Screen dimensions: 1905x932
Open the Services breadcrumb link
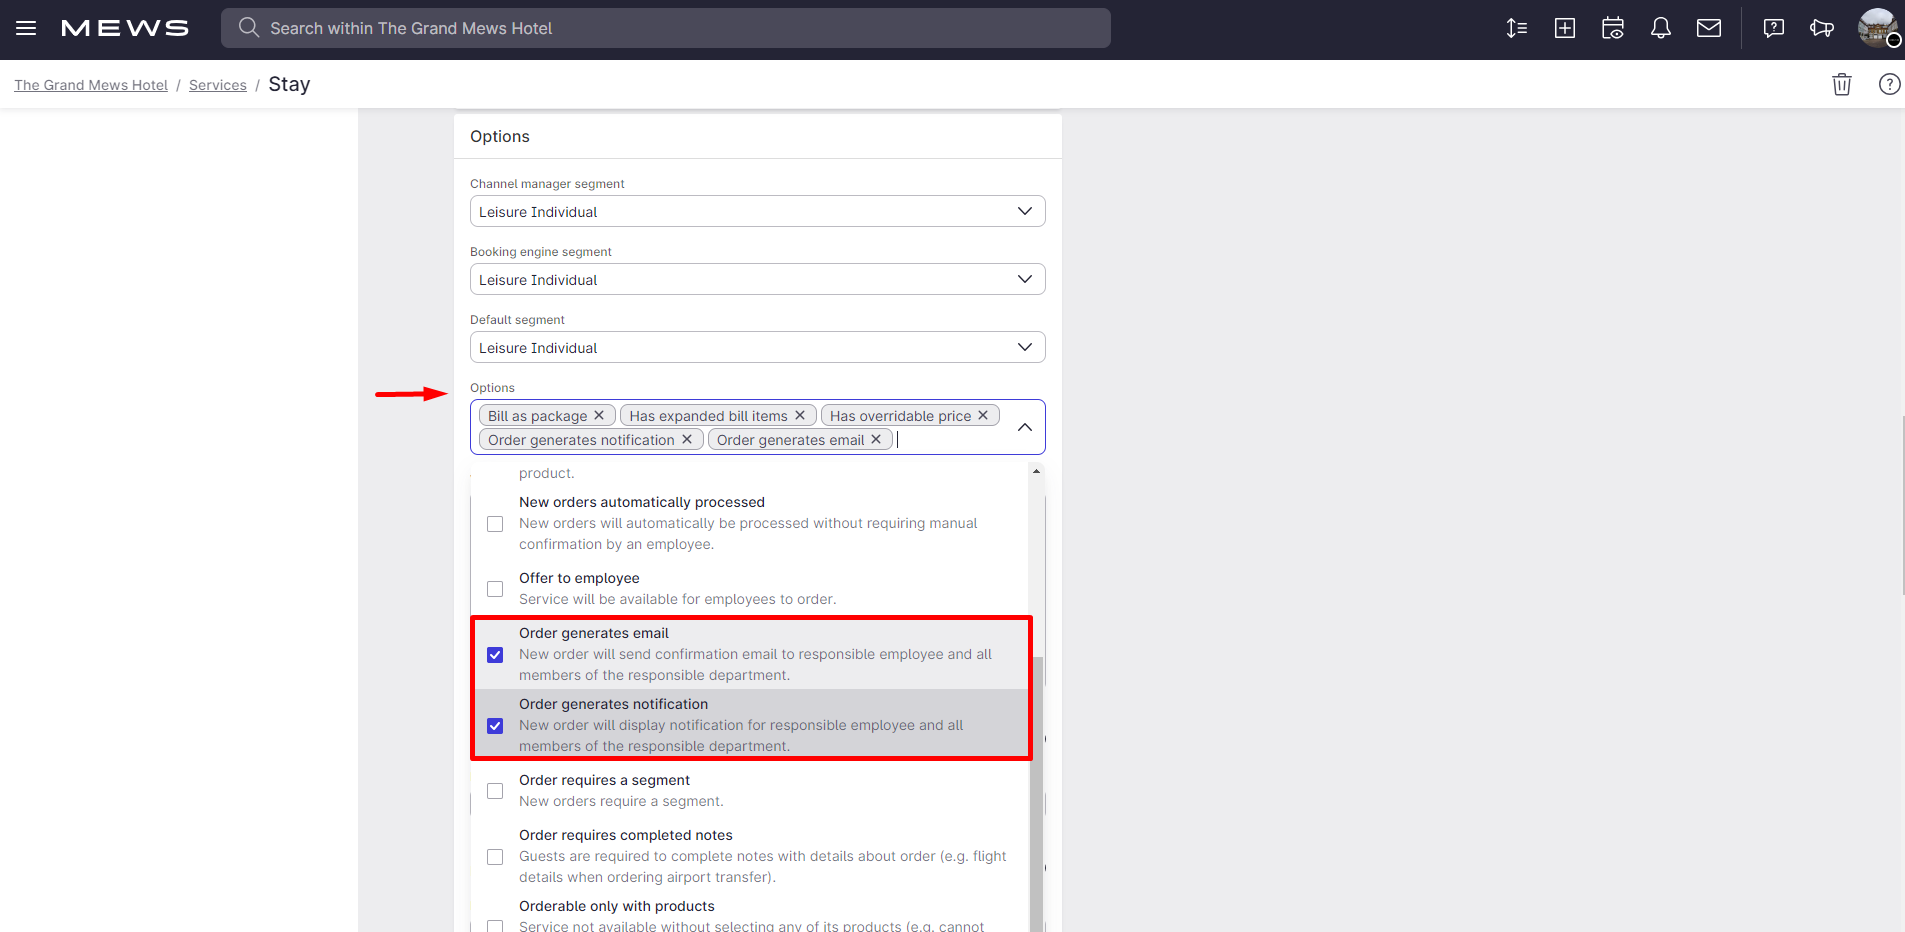click(218, 84)
